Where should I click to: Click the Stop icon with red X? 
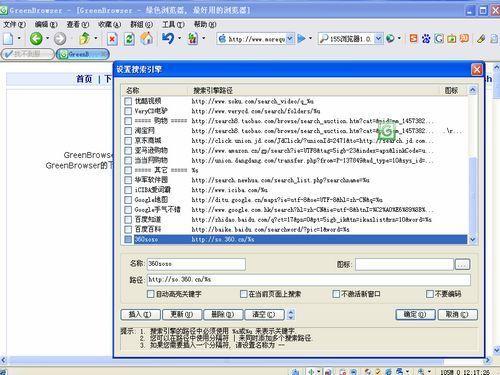coord(112,39)
